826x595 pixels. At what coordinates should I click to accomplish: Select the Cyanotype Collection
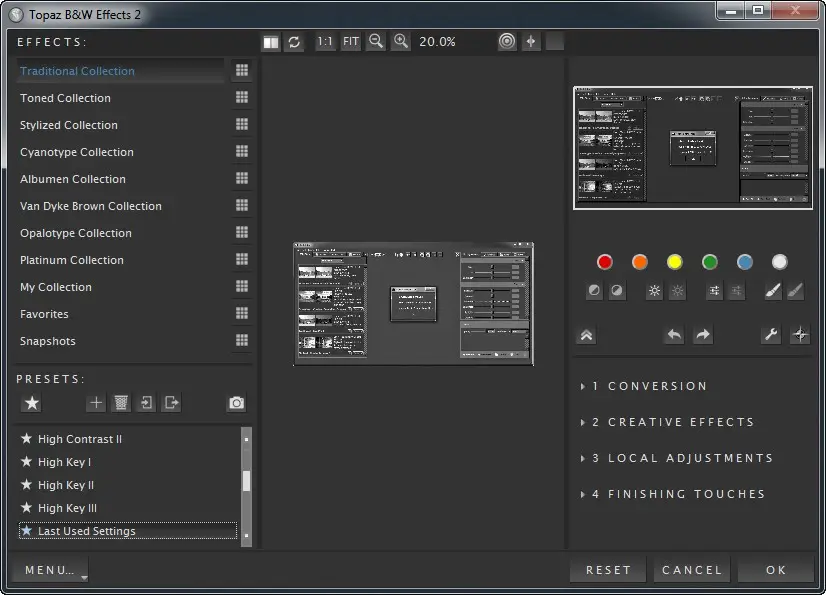77,152
